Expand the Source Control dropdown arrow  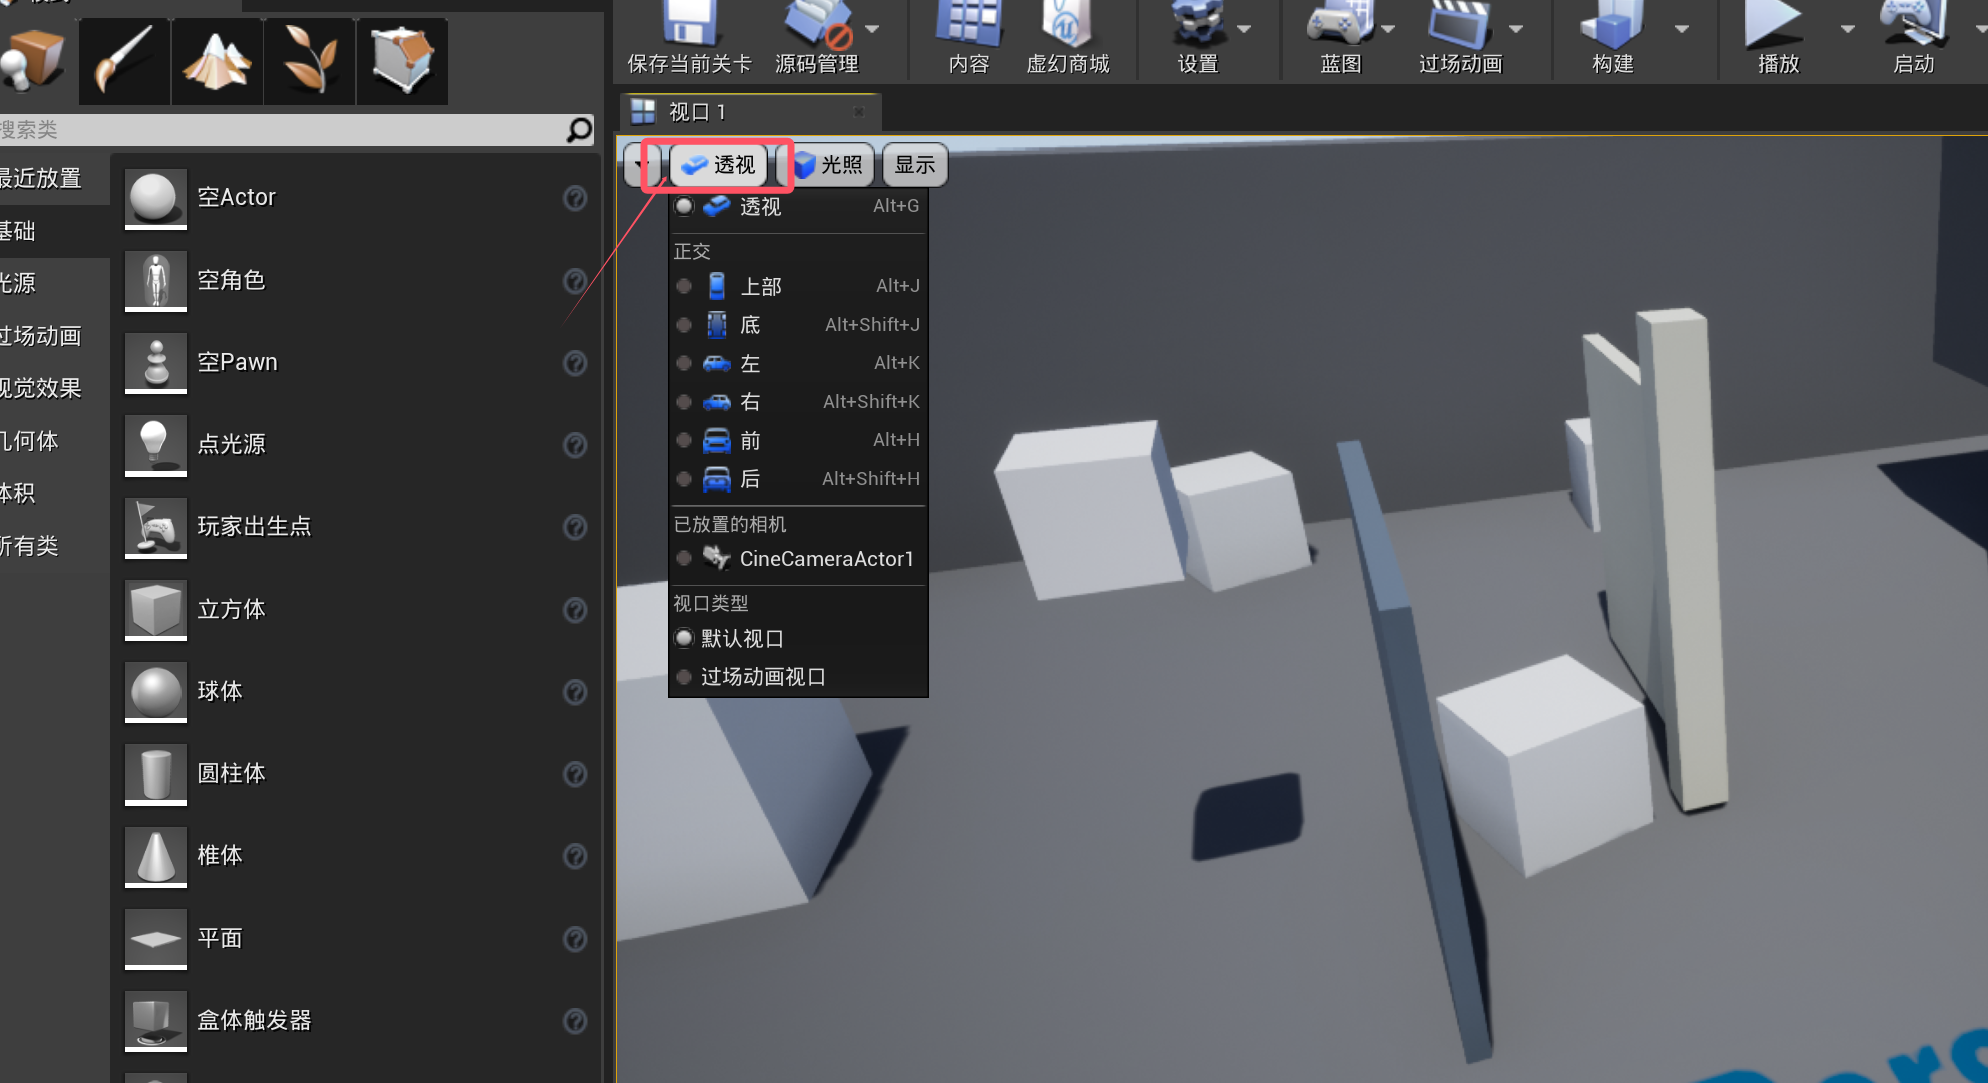tap(872, 29)
